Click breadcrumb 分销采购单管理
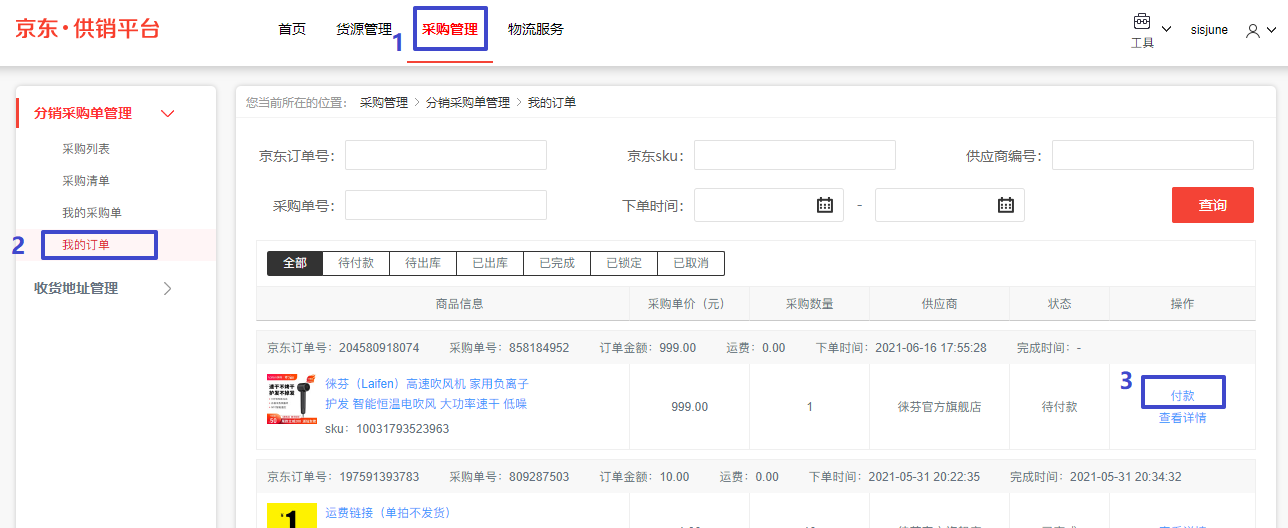Screen dimensions: 1288x528 pos(468,103)
